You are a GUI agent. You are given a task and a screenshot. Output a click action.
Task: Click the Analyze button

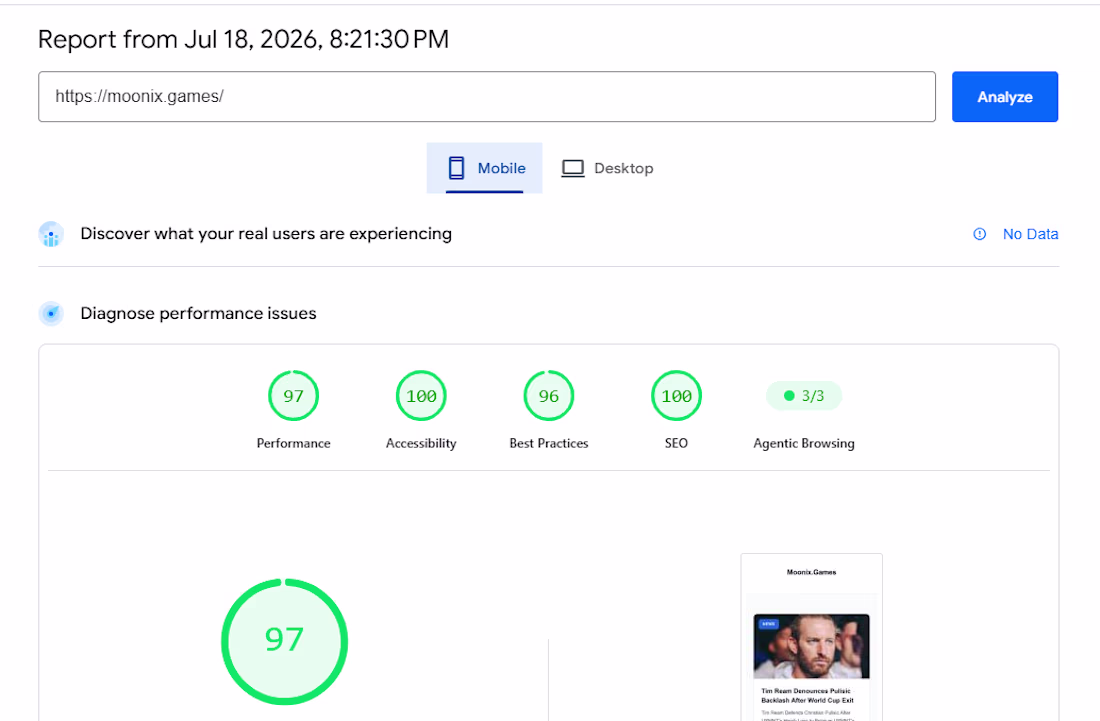pos(1005,97)
